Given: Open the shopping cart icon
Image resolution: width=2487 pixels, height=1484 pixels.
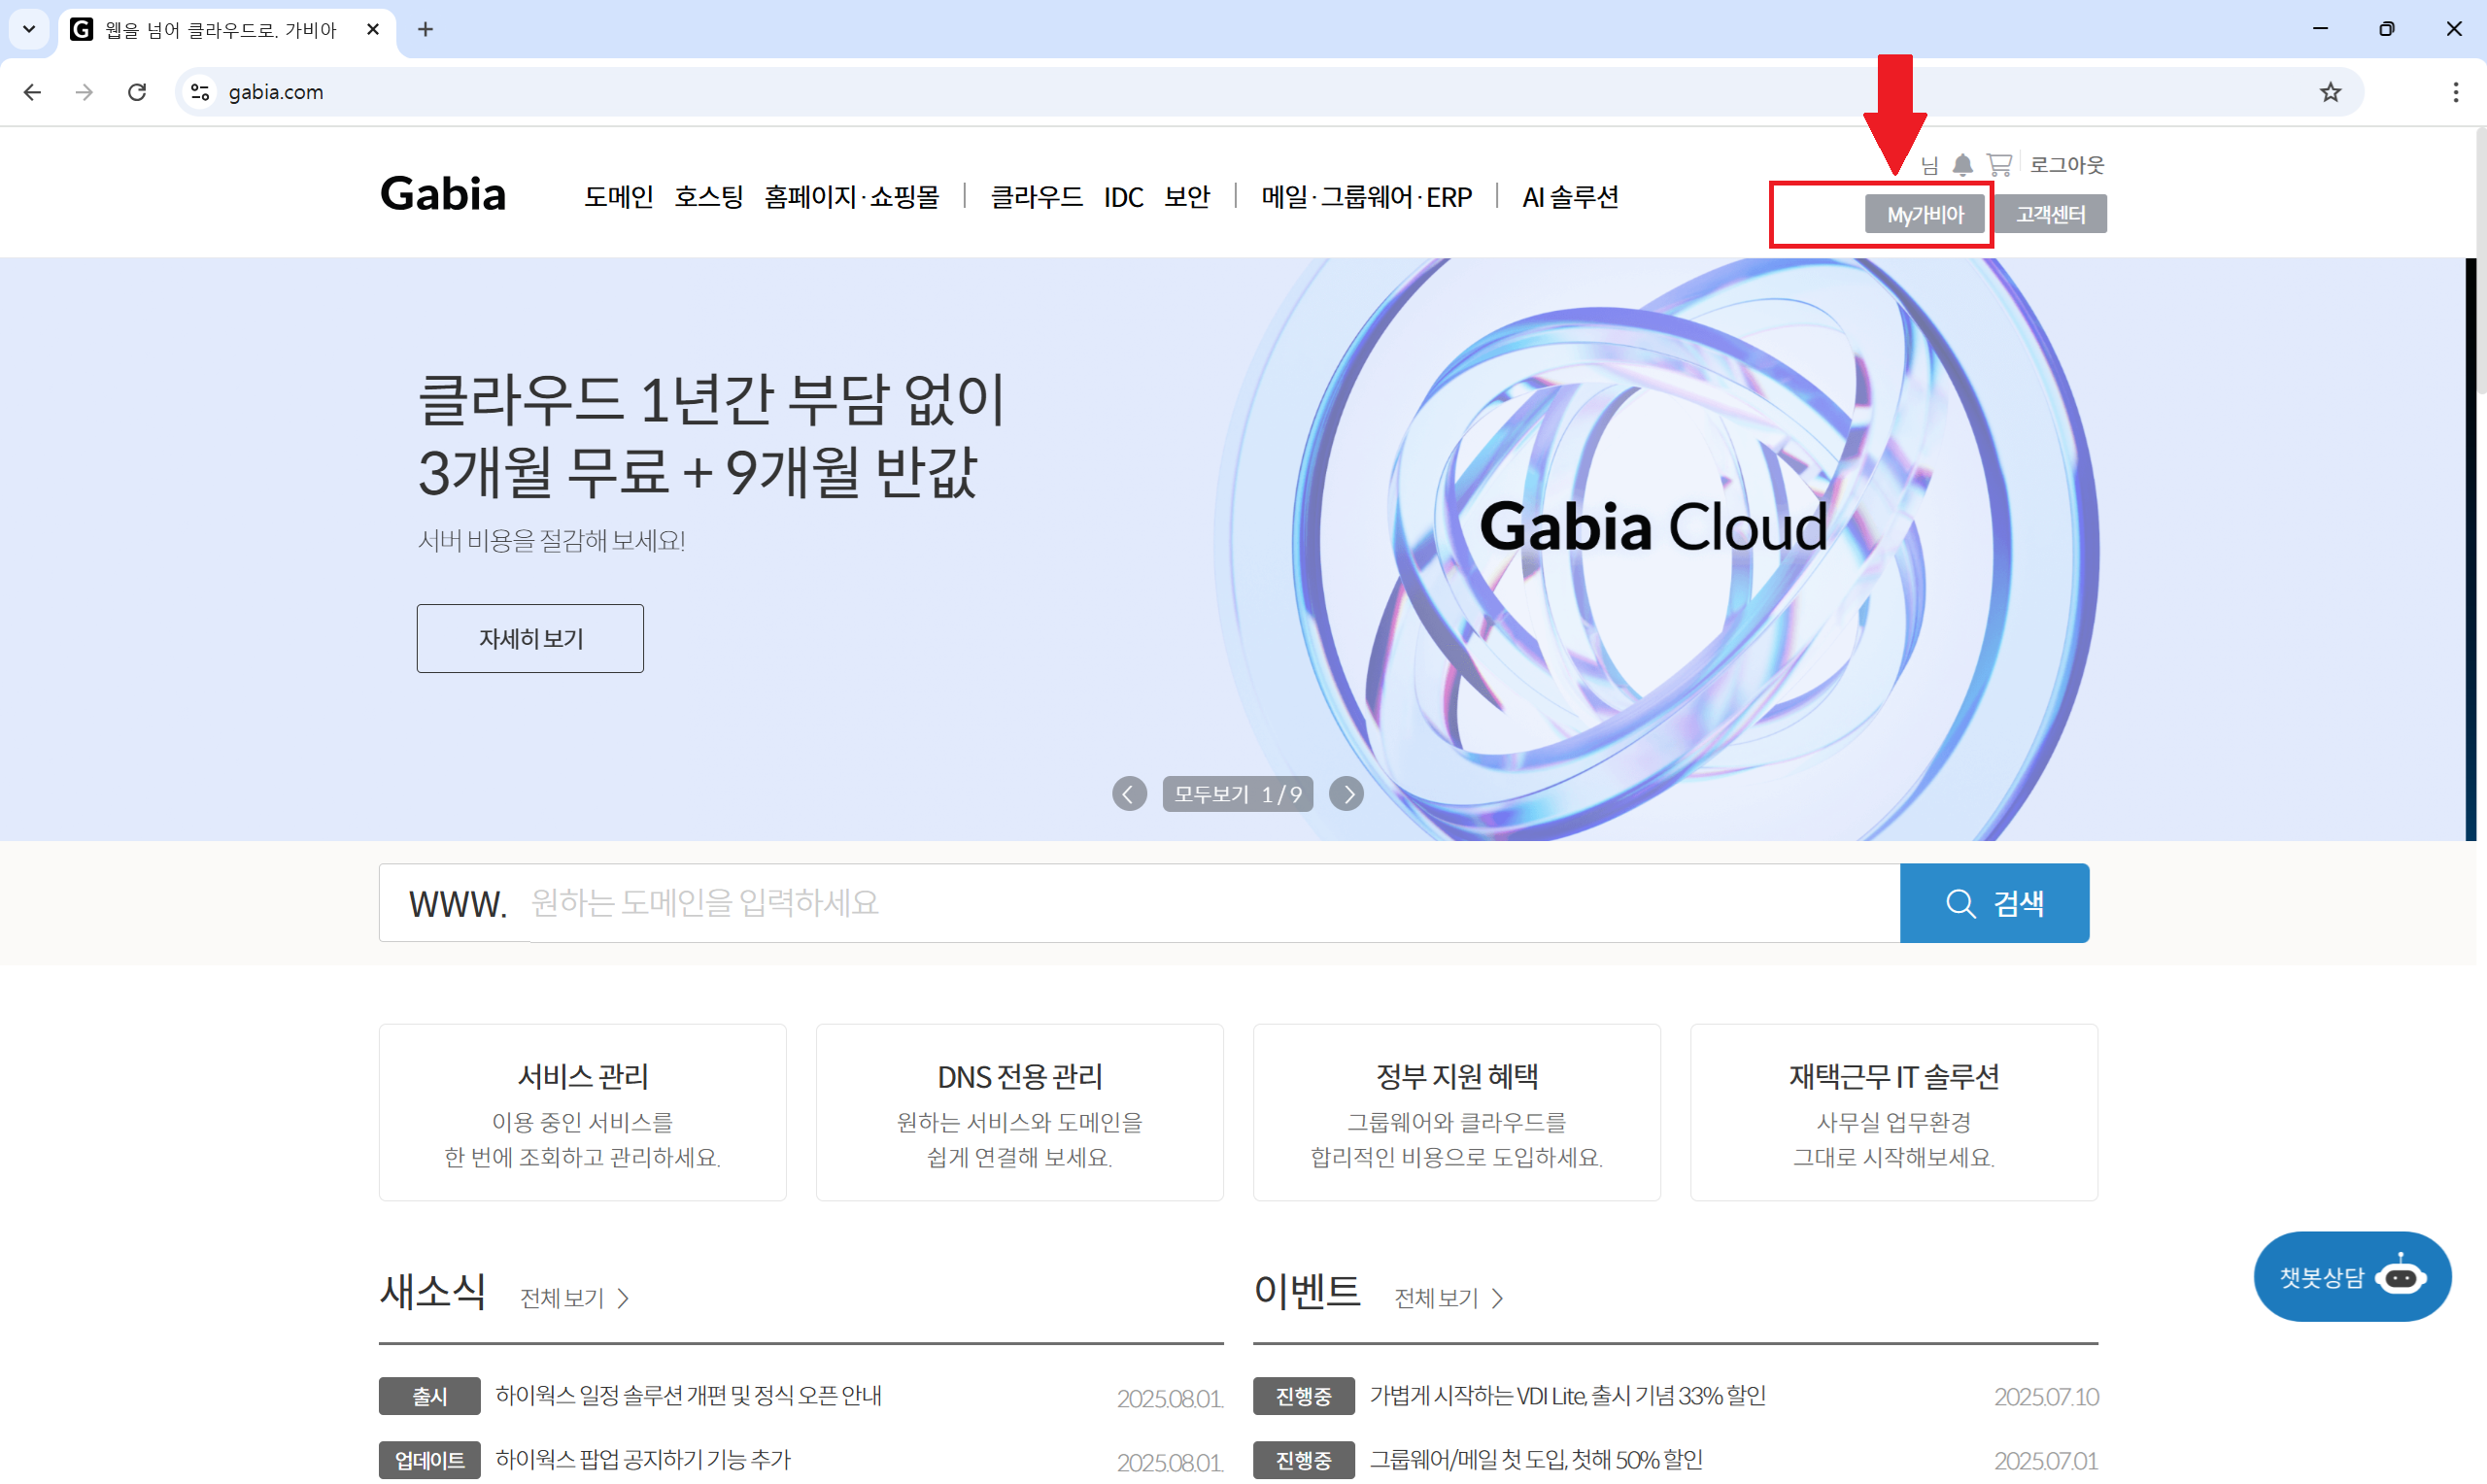Looking at the screenshot, I should point(1999,165).
